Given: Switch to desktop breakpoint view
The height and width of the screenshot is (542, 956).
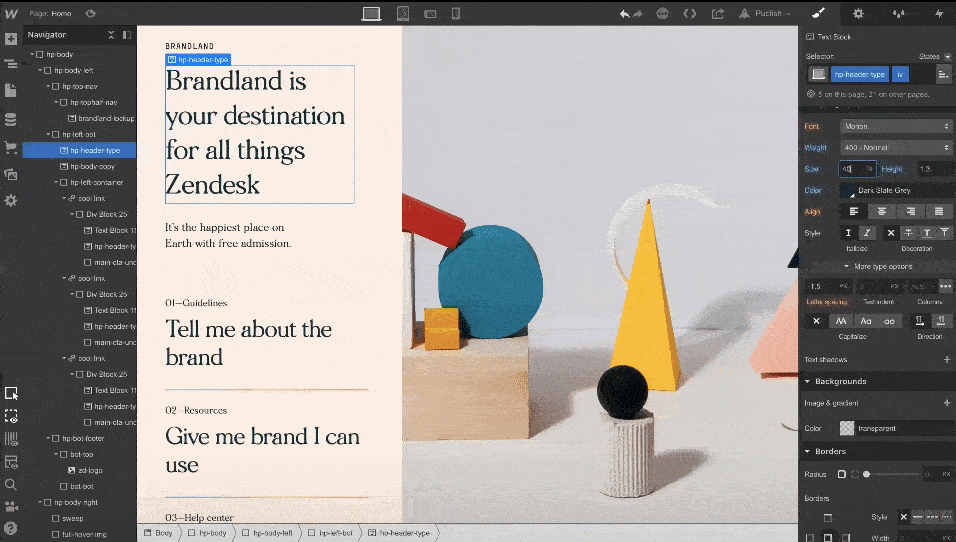Looking at the screenshot, I should [x=371, y=13].
